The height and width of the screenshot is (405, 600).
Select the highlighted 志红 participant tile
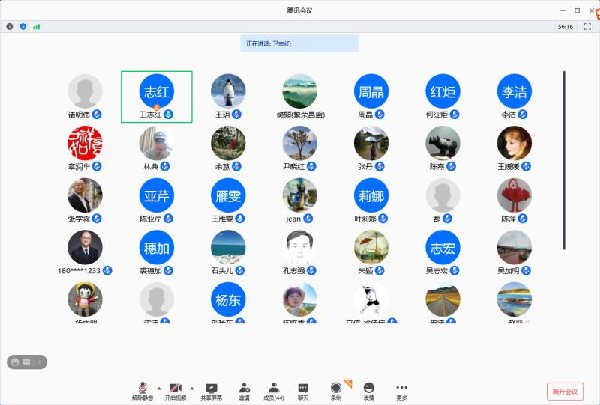pos(156,96)
